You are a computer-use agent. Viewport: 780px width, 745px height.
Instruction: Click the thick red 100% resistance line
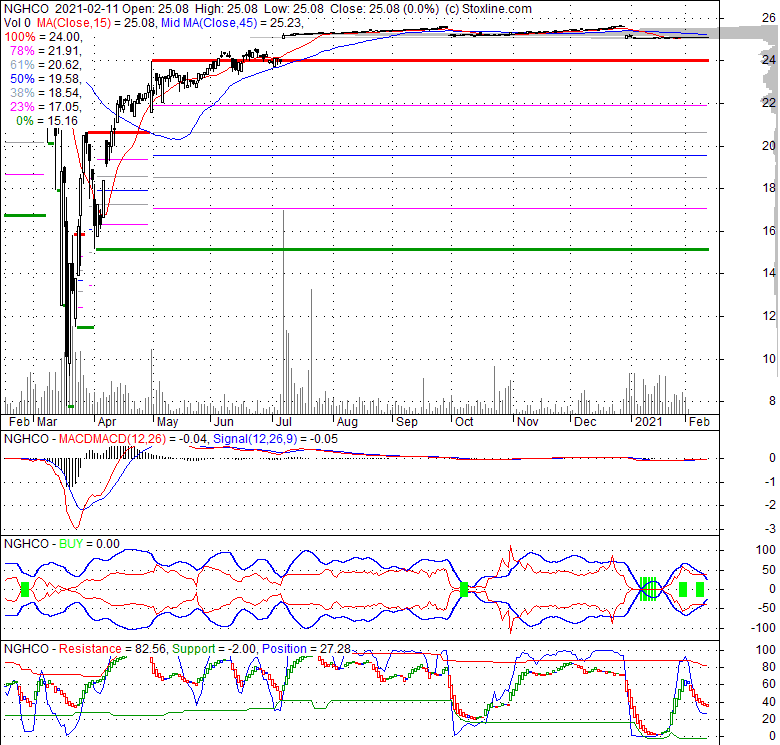click(430, 61)
